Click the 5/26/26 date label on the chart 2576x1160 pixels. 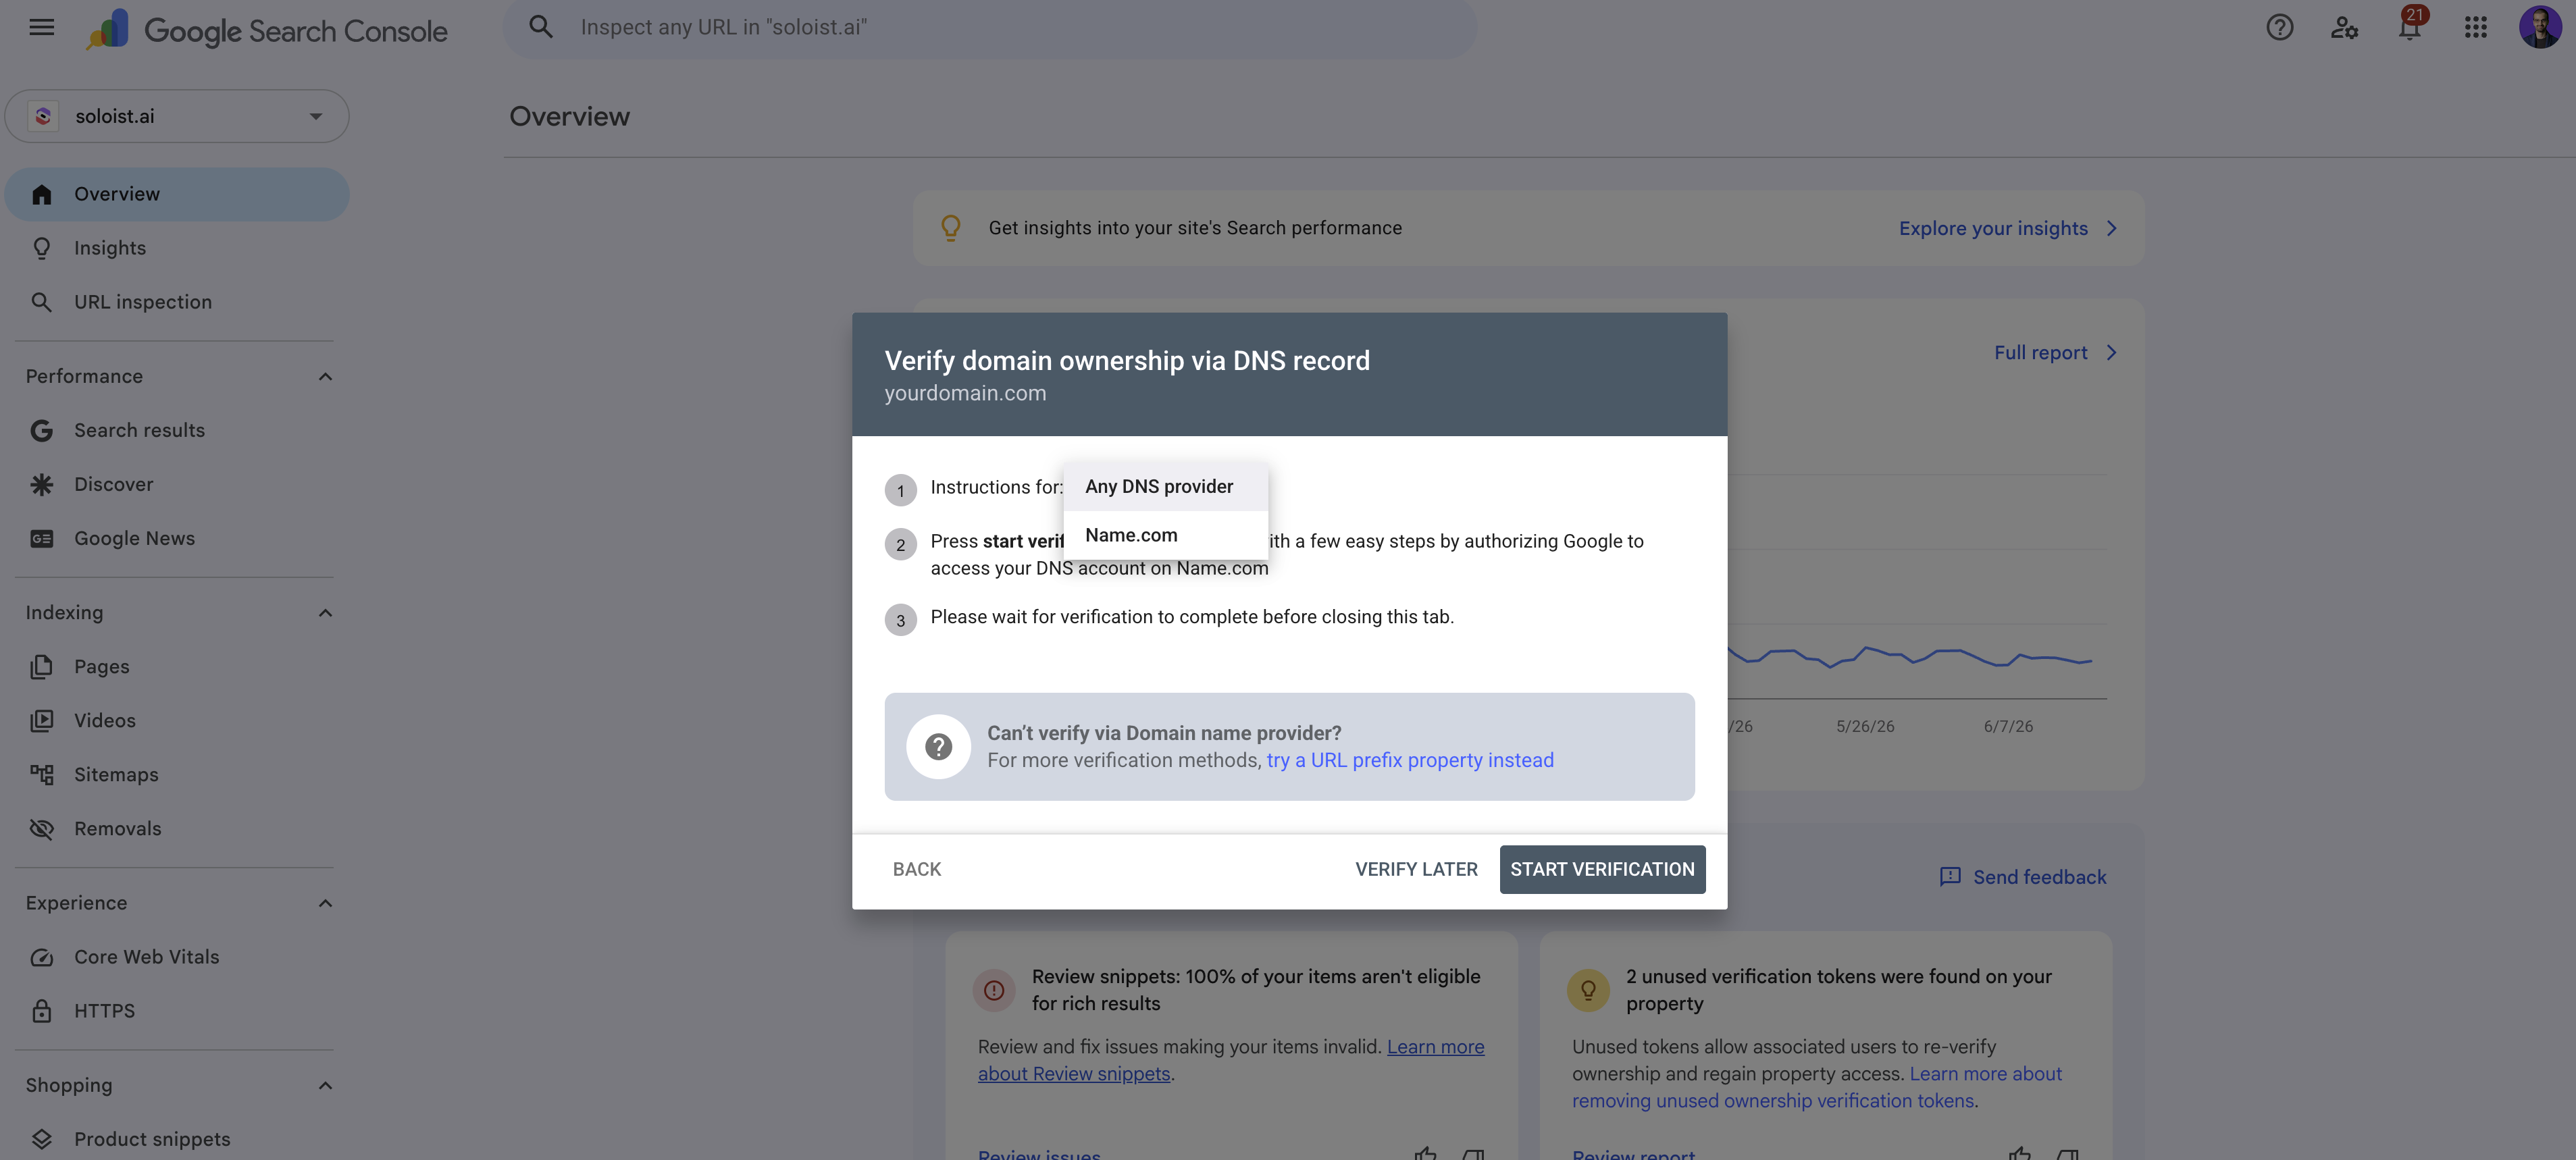coord(1864,726)
